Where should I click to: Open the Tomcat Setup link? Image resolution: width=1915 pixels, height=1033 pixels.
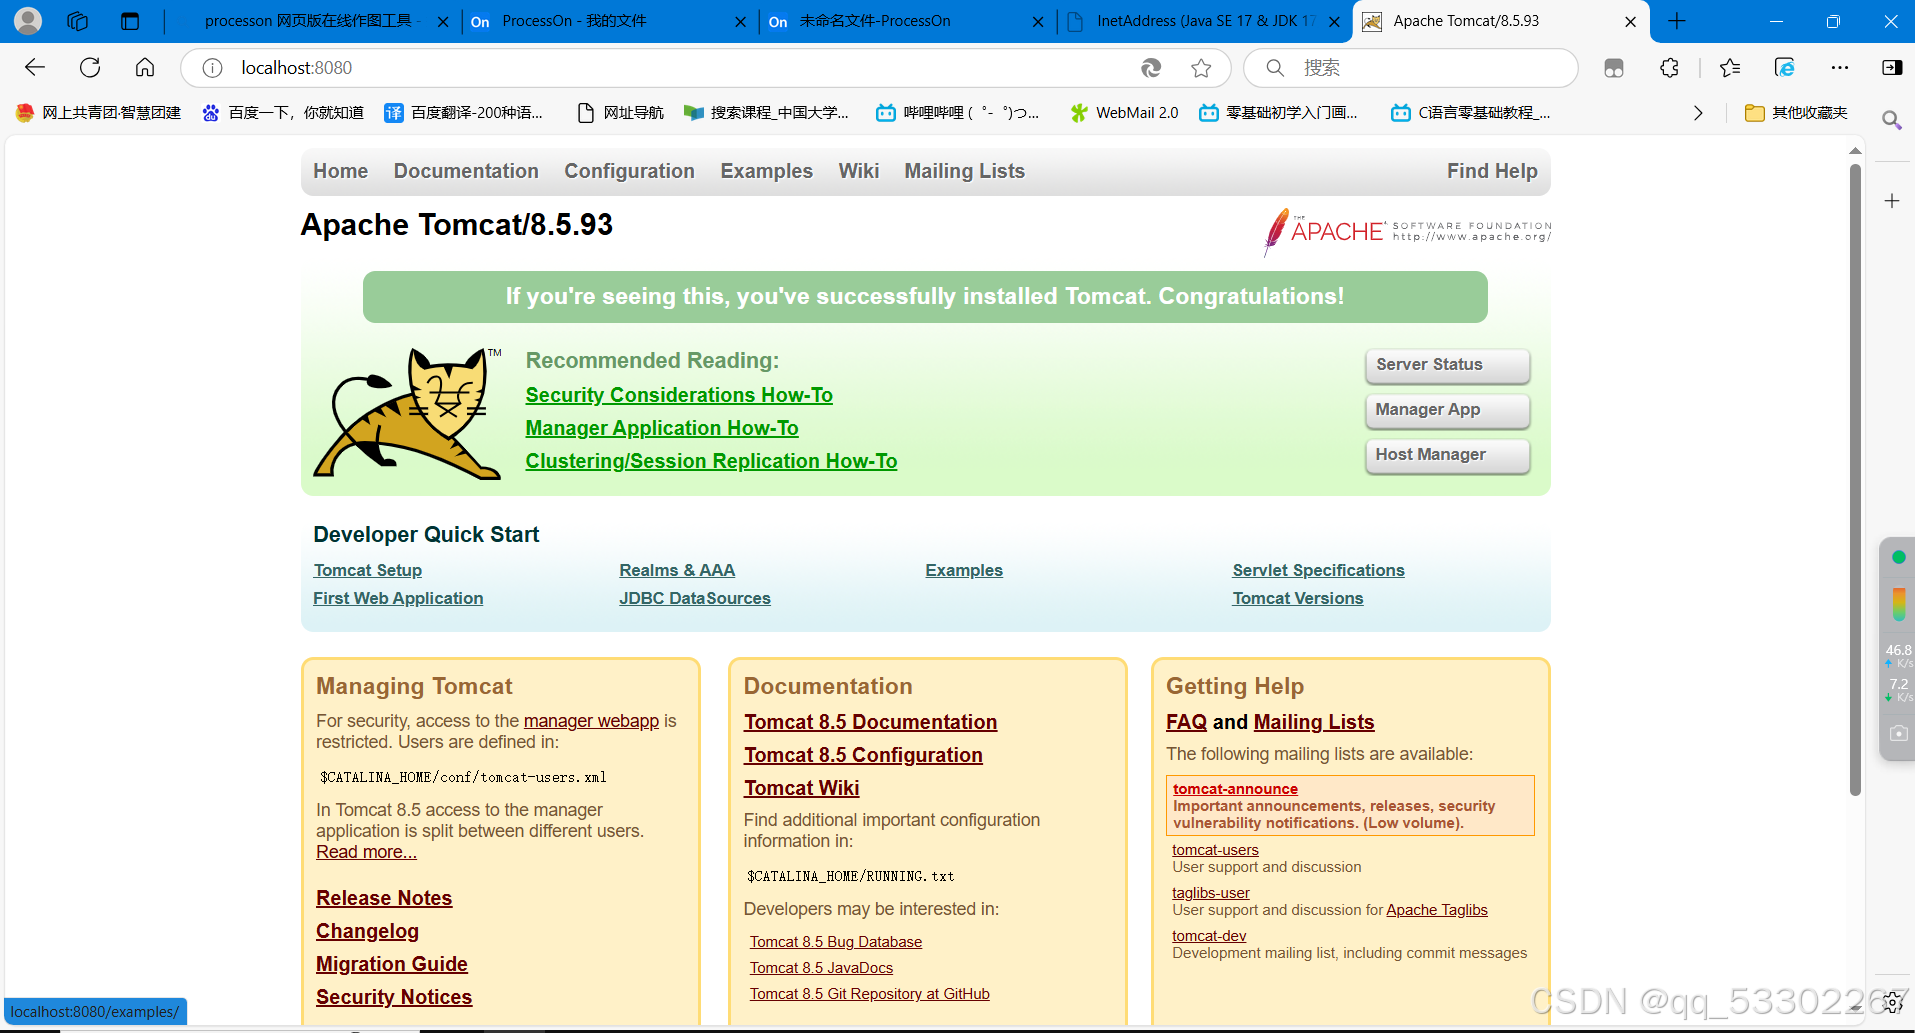(x=367, y=570)
